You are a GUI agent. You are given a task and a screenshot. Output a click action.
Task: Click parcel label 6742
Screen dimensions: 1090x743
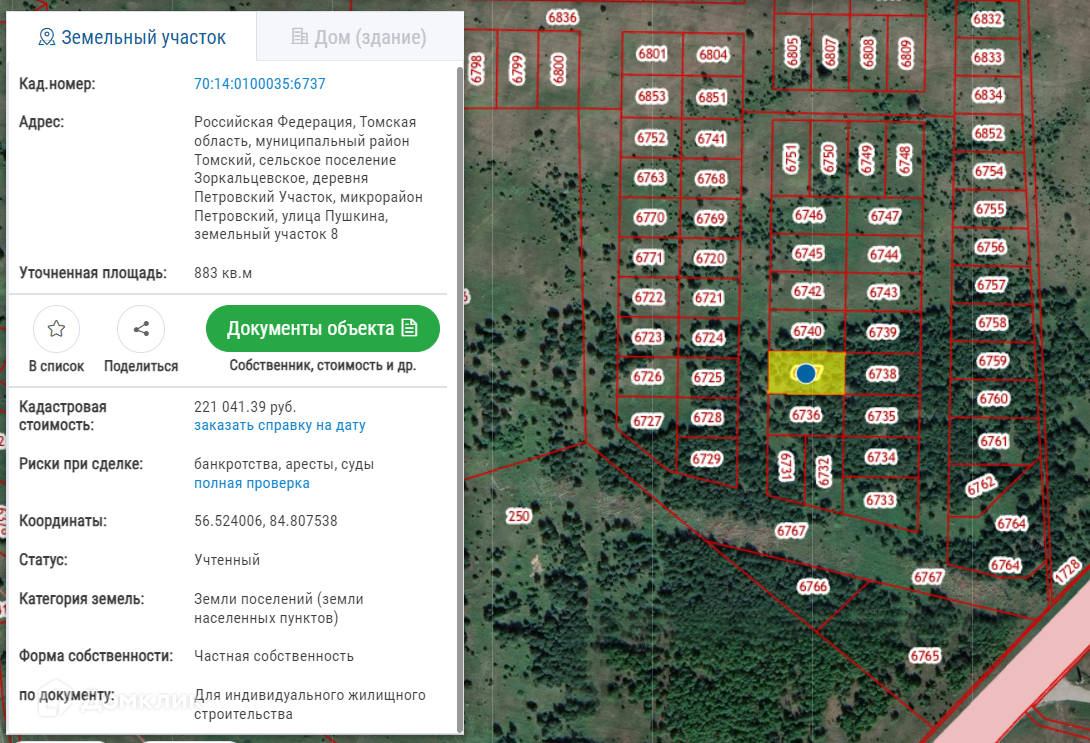[808, 291]
